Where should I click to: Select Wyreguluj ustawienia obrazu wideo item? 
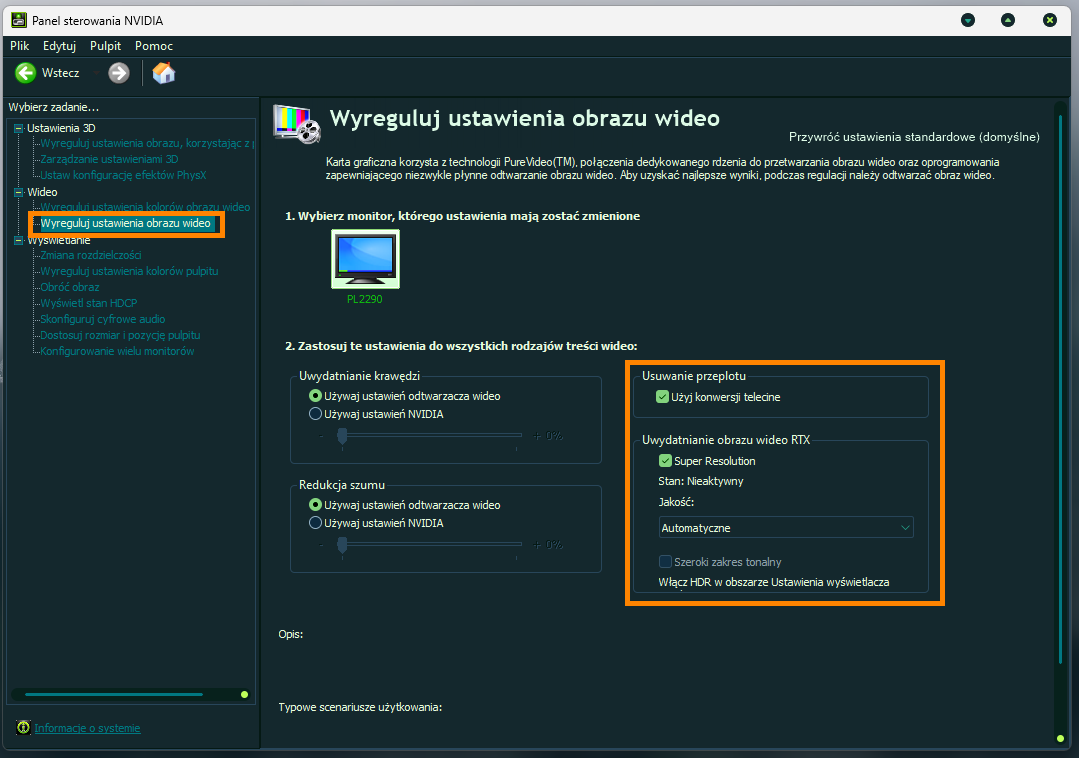(126, 223)
